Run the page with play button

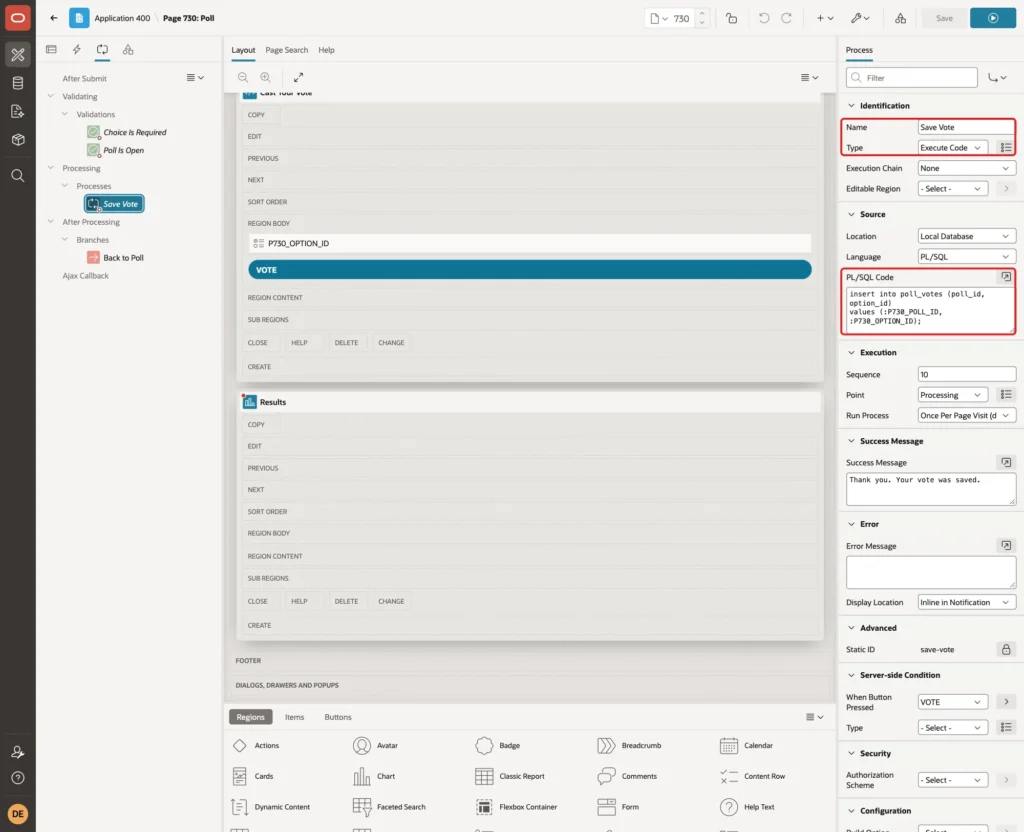click(993, 18)
